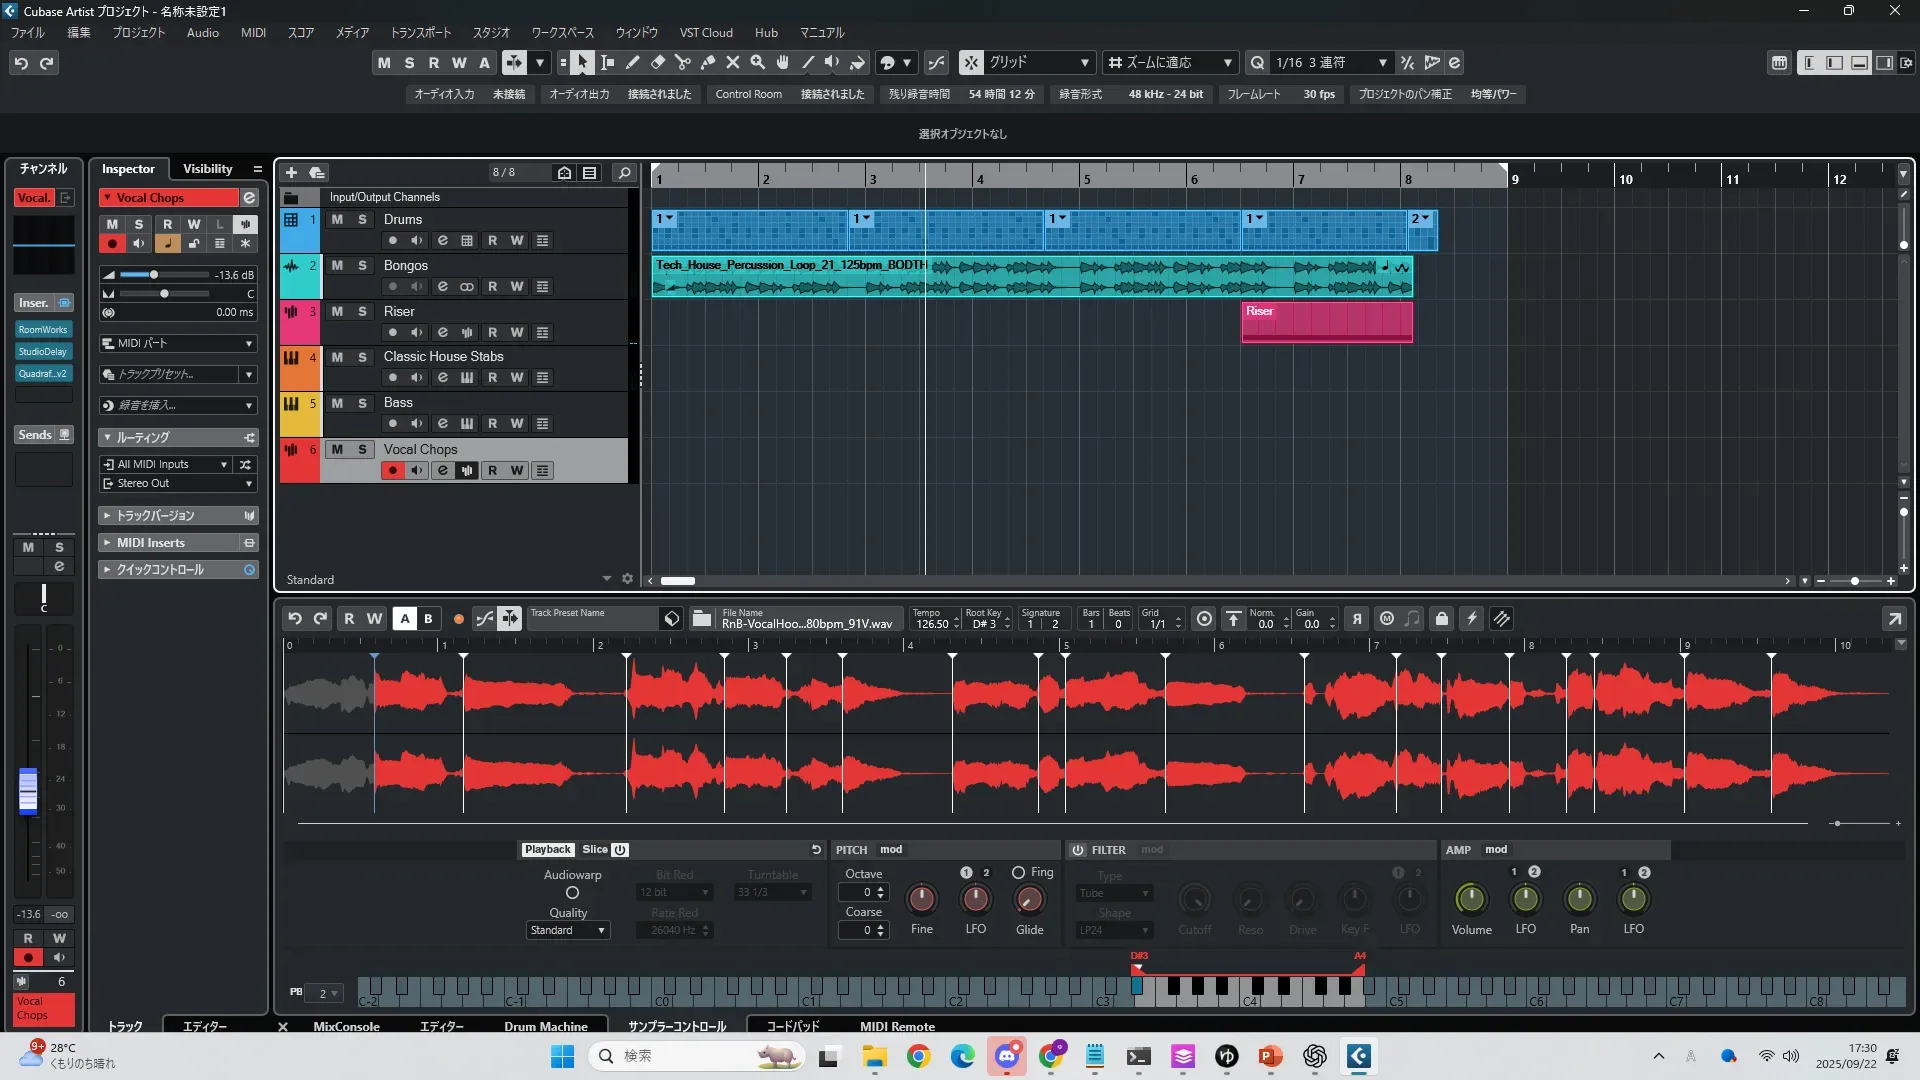The height and width of the screenshot is (1080, 1920).
Task: Mute the Drums track
Action: pyautogui.click(x=337, y=220)
